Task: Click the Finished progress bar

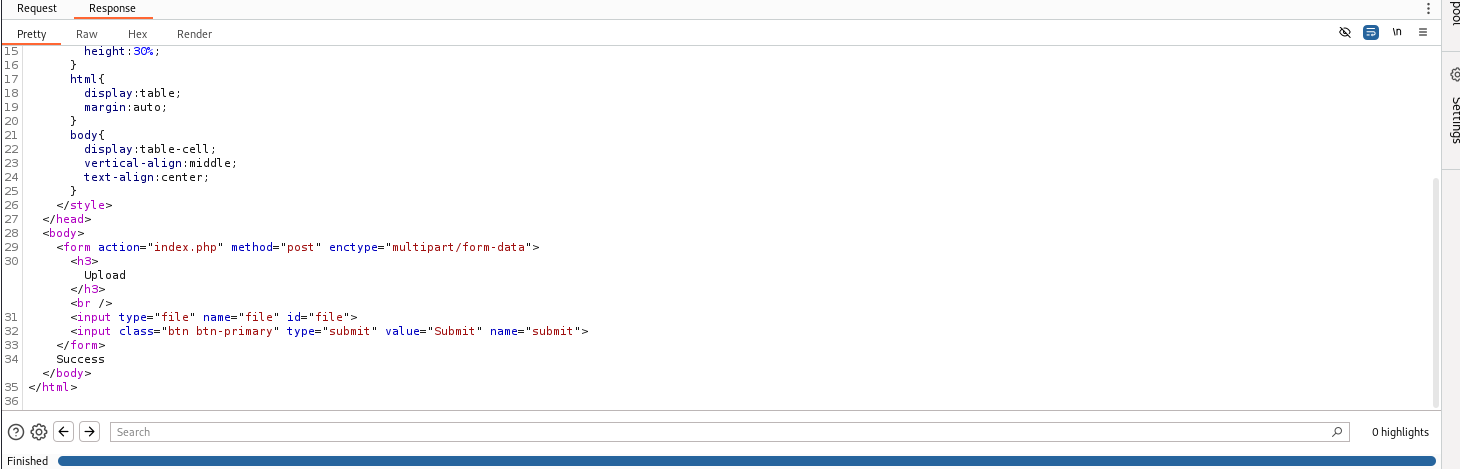Action: pyautogui.click(x=746, y=461)
